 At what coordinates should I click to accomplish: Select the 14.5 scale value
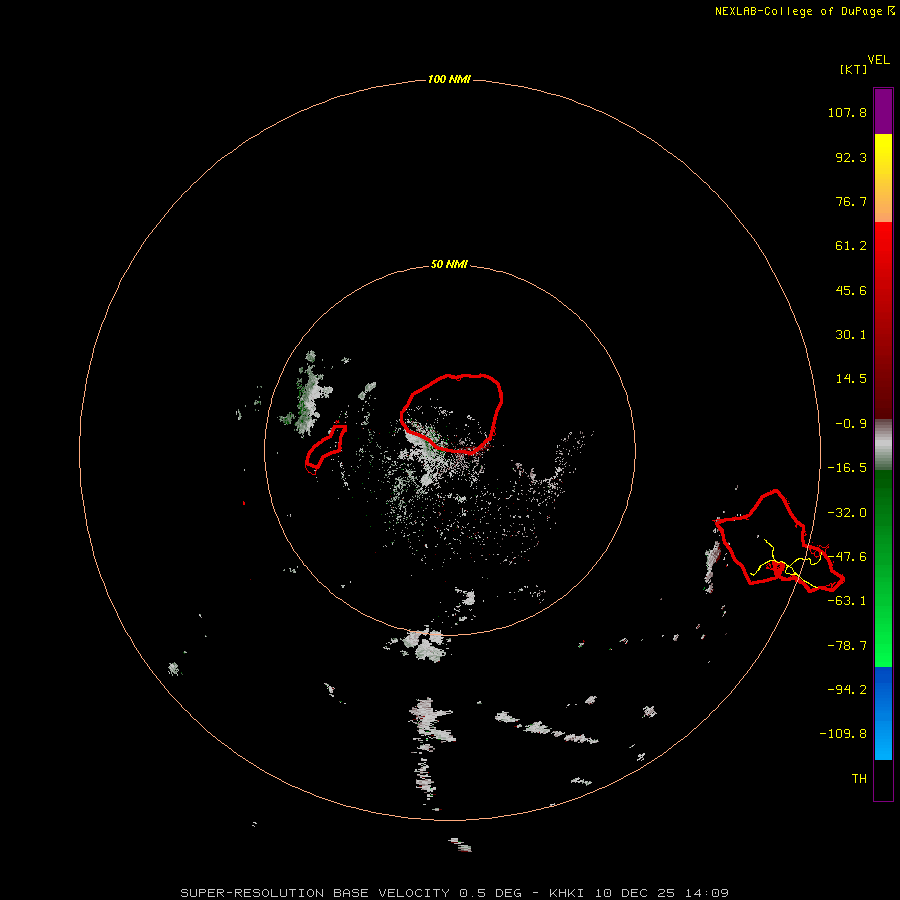(x=851, y=379)
